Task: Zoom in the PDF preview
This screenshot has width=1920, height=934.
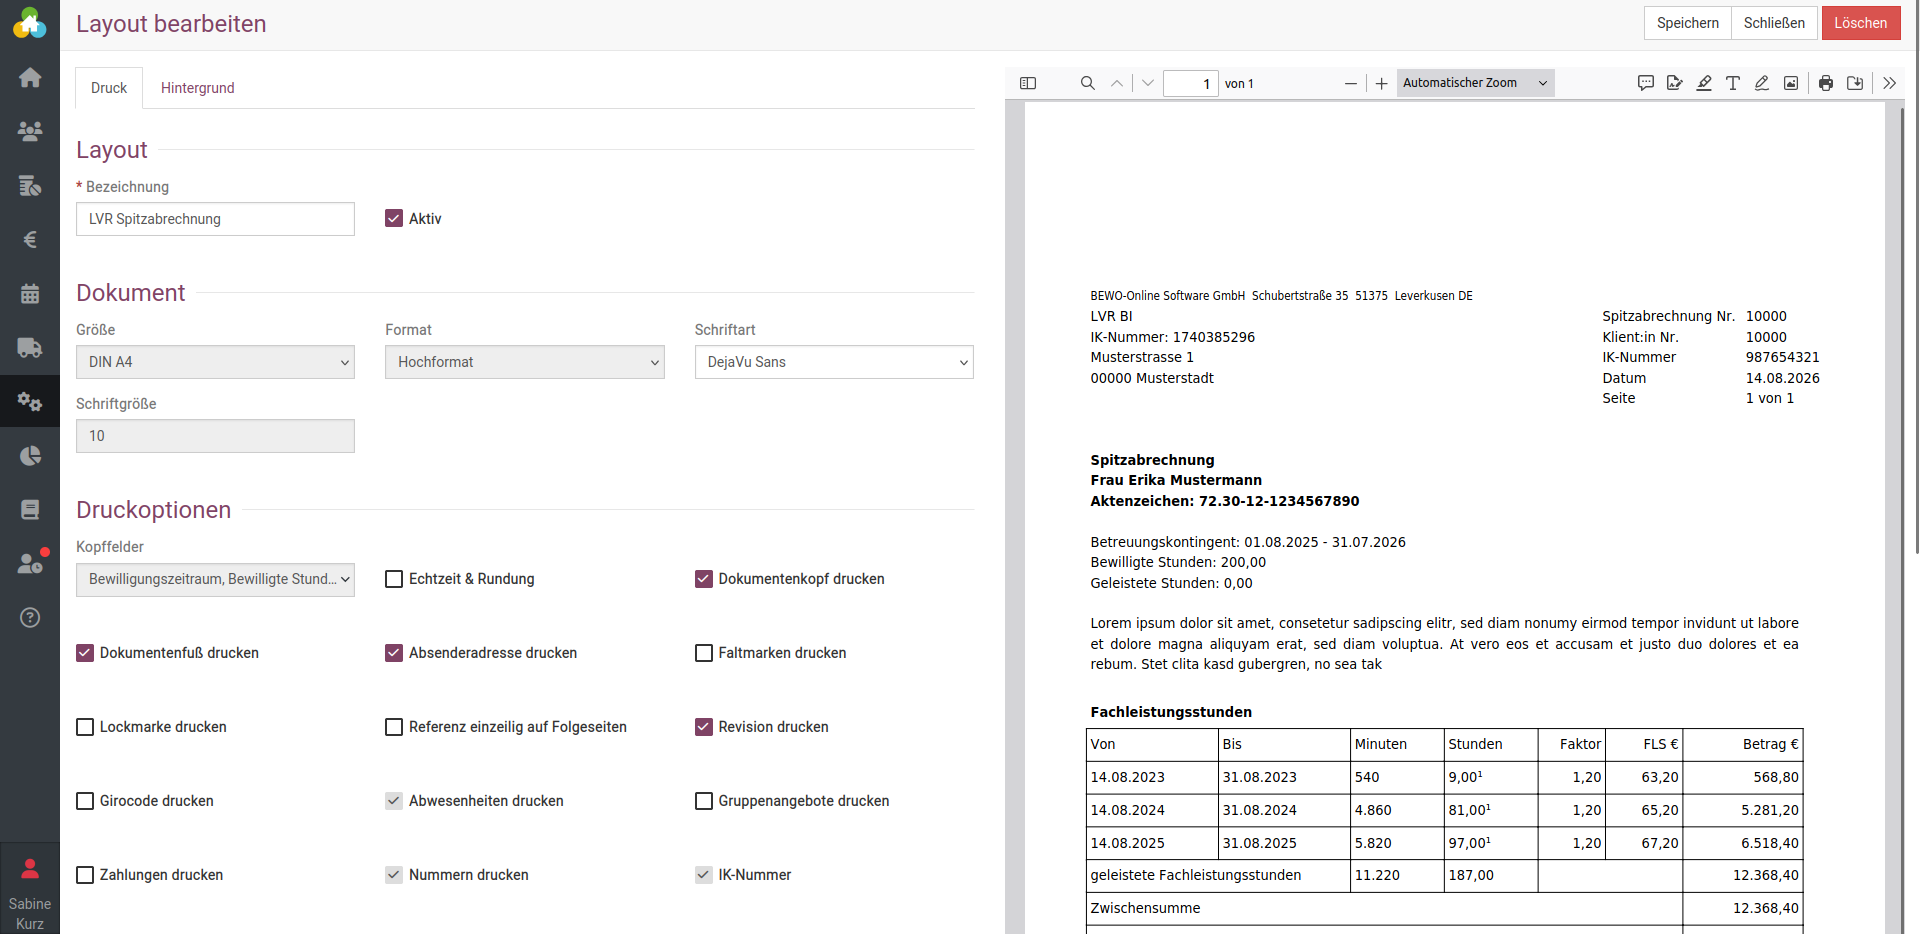Action: coord(1381,83)
